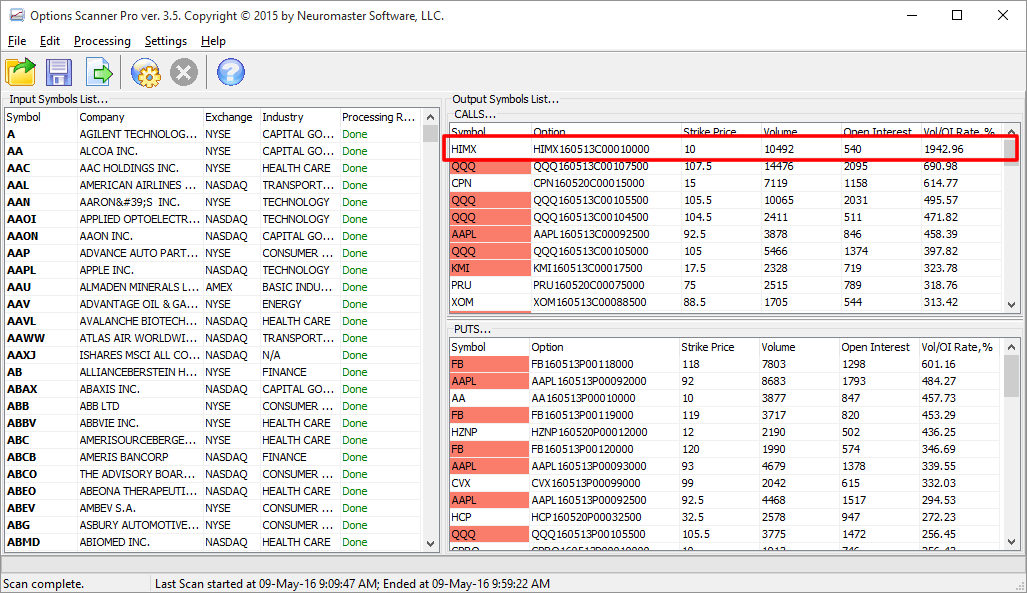Open the Help menu

213,41
